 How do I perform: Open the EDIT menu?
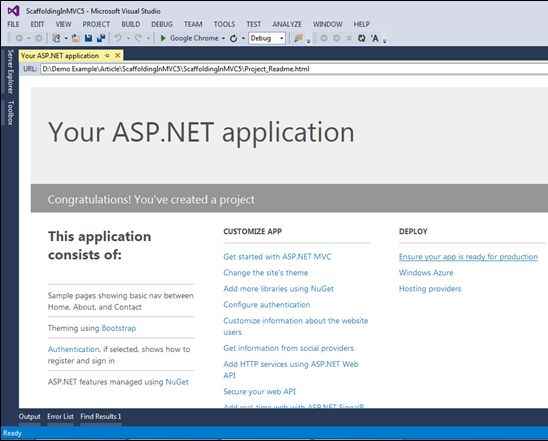point(37,24)
